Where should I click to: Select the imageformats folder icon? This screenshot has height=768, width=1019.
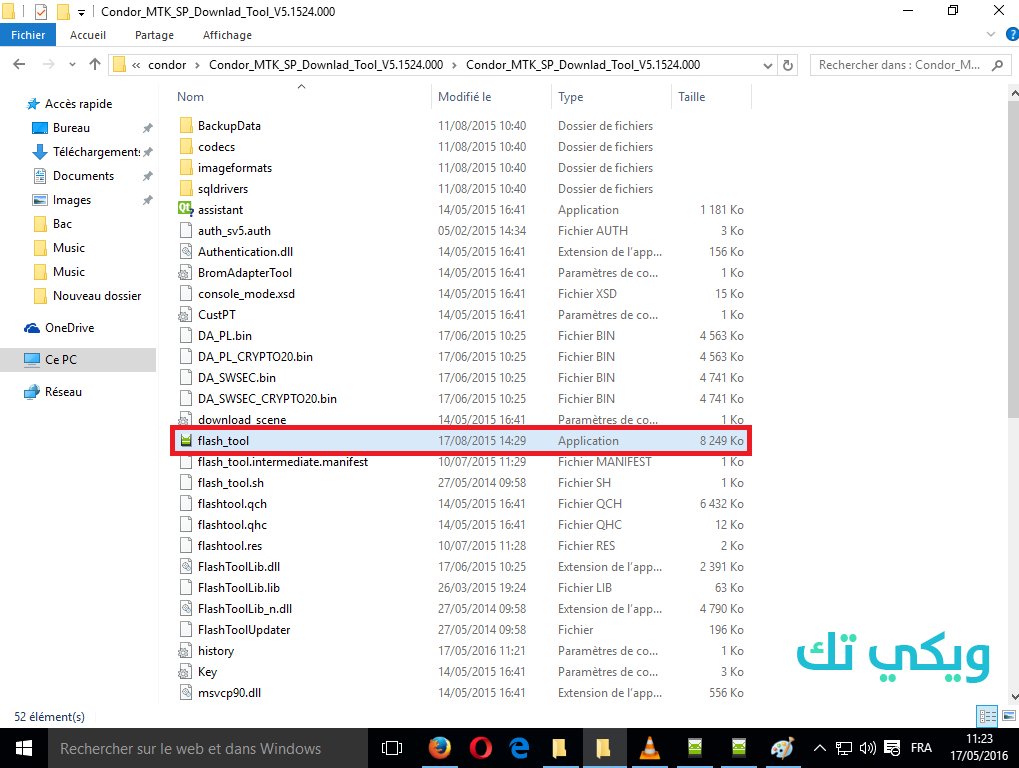186,168
